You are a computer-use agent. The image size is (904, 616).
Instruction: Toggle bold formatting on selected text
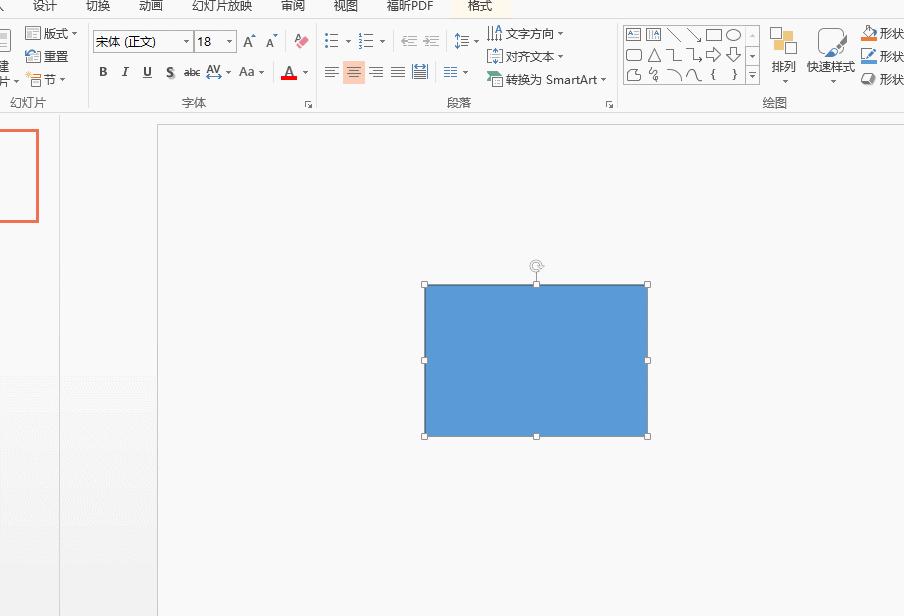pyautogui.click(x=102, y=72)
